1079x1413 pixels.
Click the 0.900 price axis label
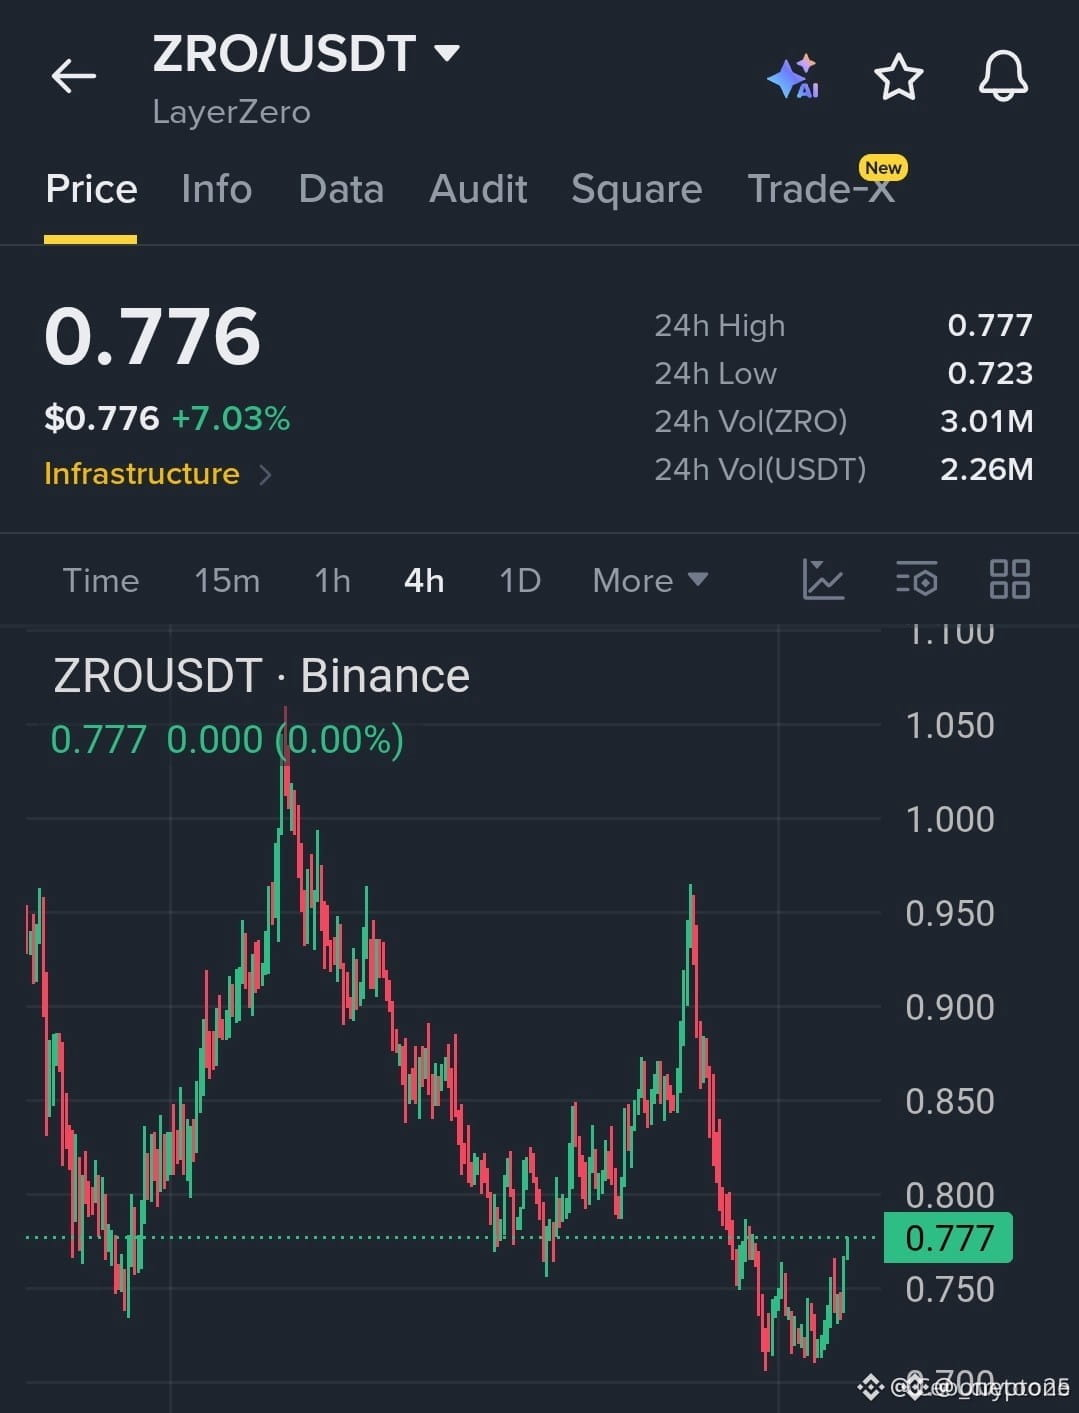(950, 1008)
